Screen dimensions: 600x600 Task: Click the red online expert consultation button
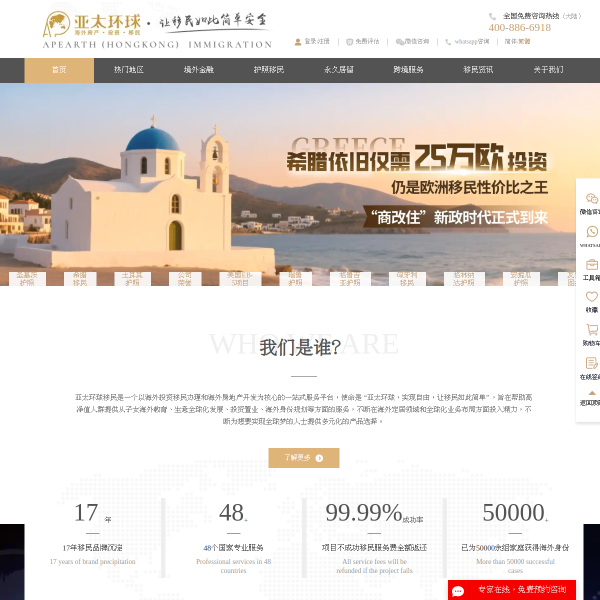point(512,590)
